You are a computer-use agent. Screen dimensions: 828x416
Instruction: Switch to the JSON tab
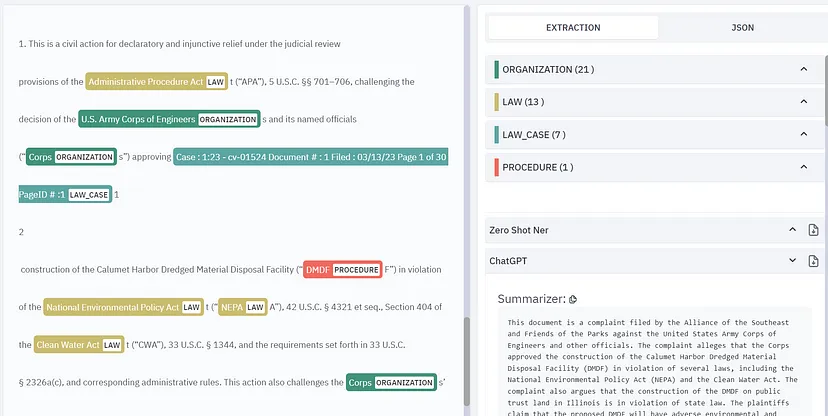click(741, 27)
